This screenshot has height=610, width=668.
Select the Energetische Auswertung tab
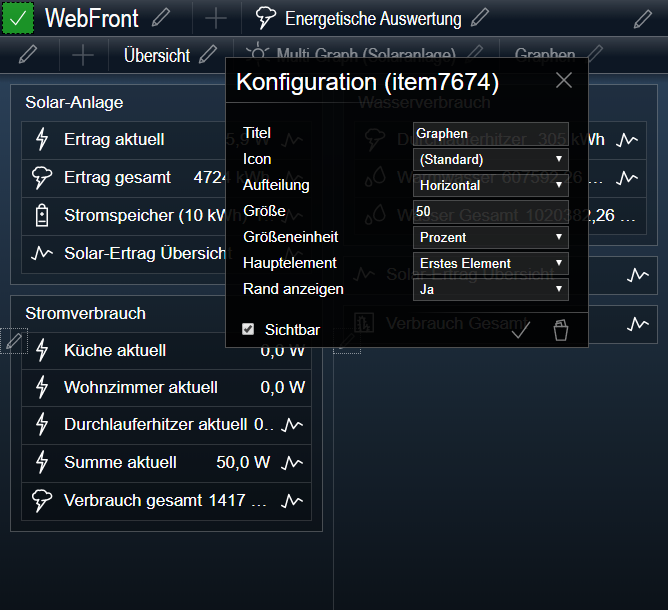click(372, 19)
